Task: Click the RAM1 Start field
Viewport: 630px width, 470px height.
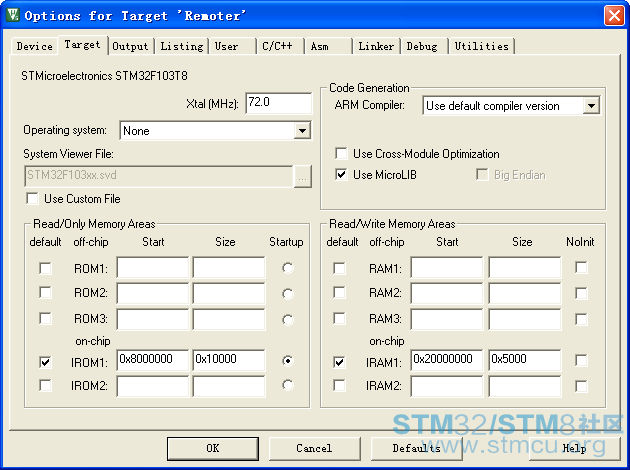Action: coord(447,268)
